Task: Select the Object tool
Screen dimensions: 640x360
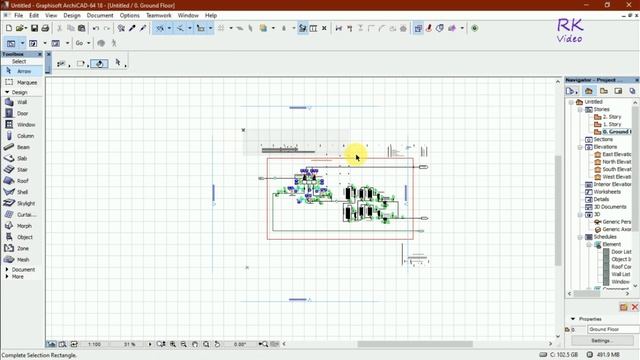Action: tap(22, 237)
